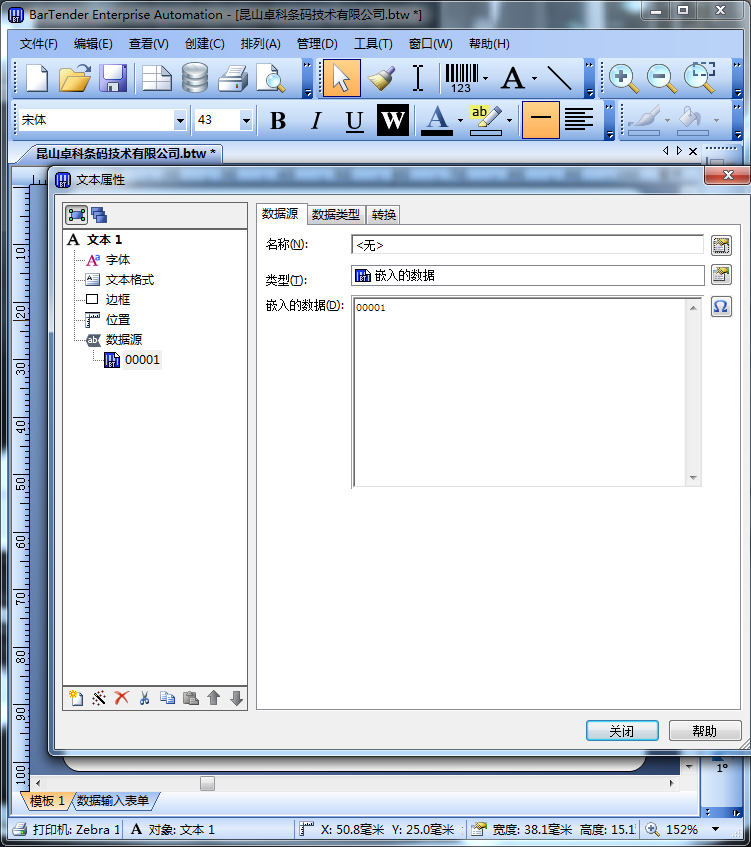The image size is (751, 847).
Task: Open an existing file via folder icon
Action: point(75,78)
